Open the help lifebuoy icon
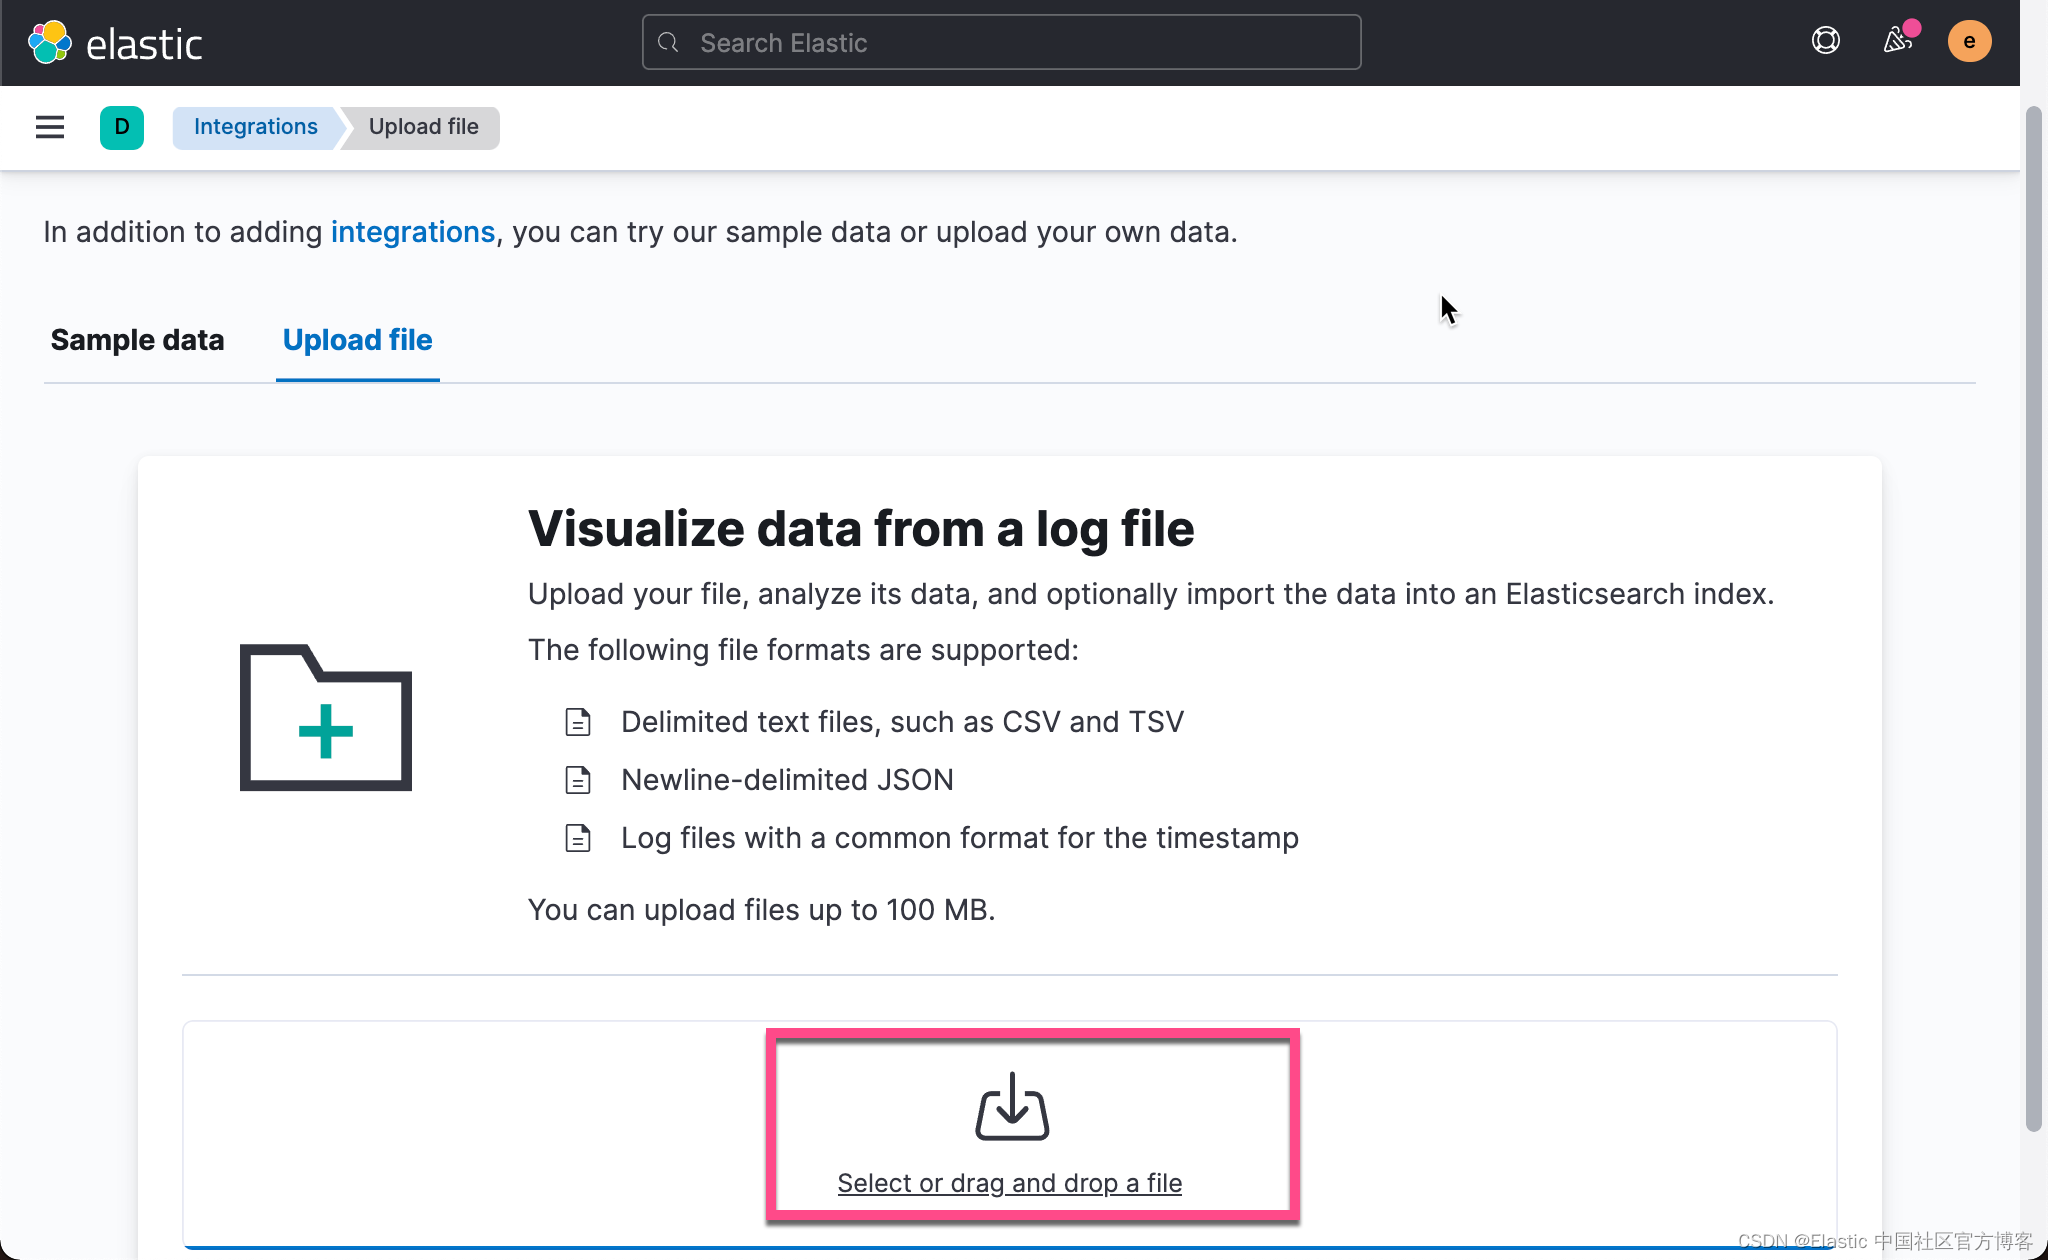The height and width of the screenshot is (1260, 2048). 1825,41
